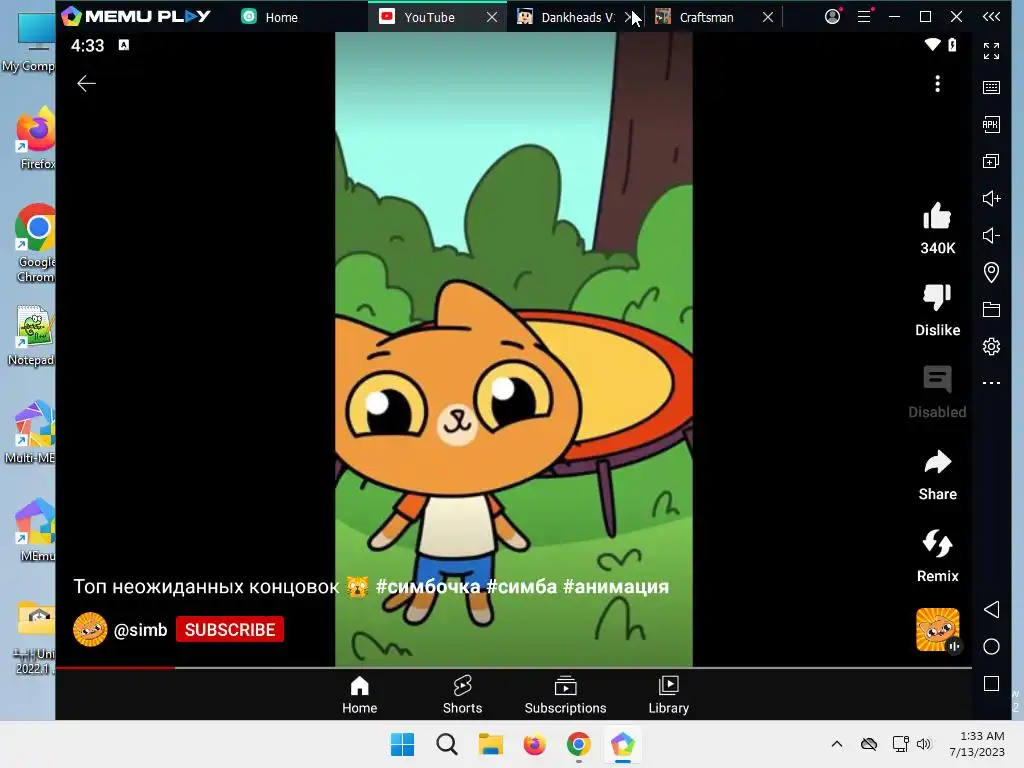Tap the Android recent apps square button

pyautogui.click(x=991, y=684)
